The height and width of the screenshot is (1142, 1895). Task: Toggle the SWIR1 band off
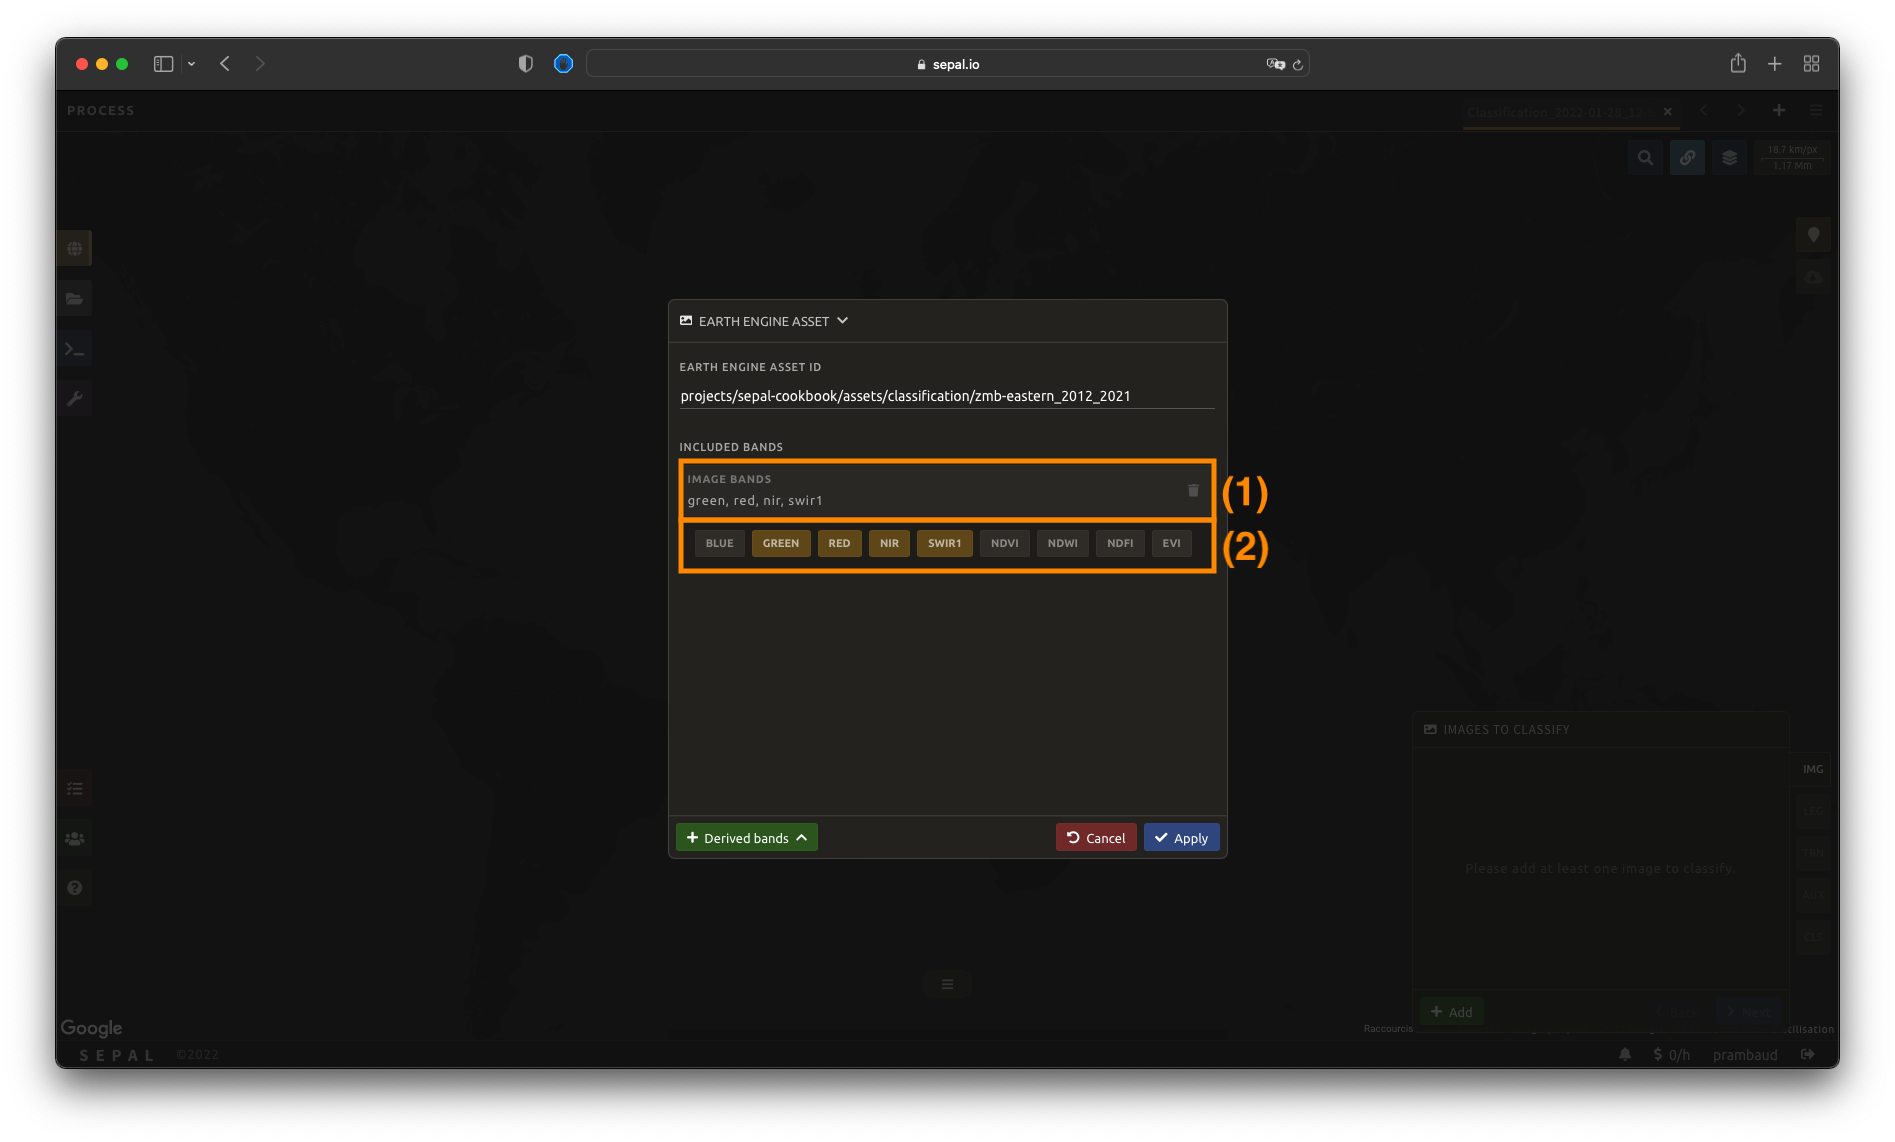point(943,543)
